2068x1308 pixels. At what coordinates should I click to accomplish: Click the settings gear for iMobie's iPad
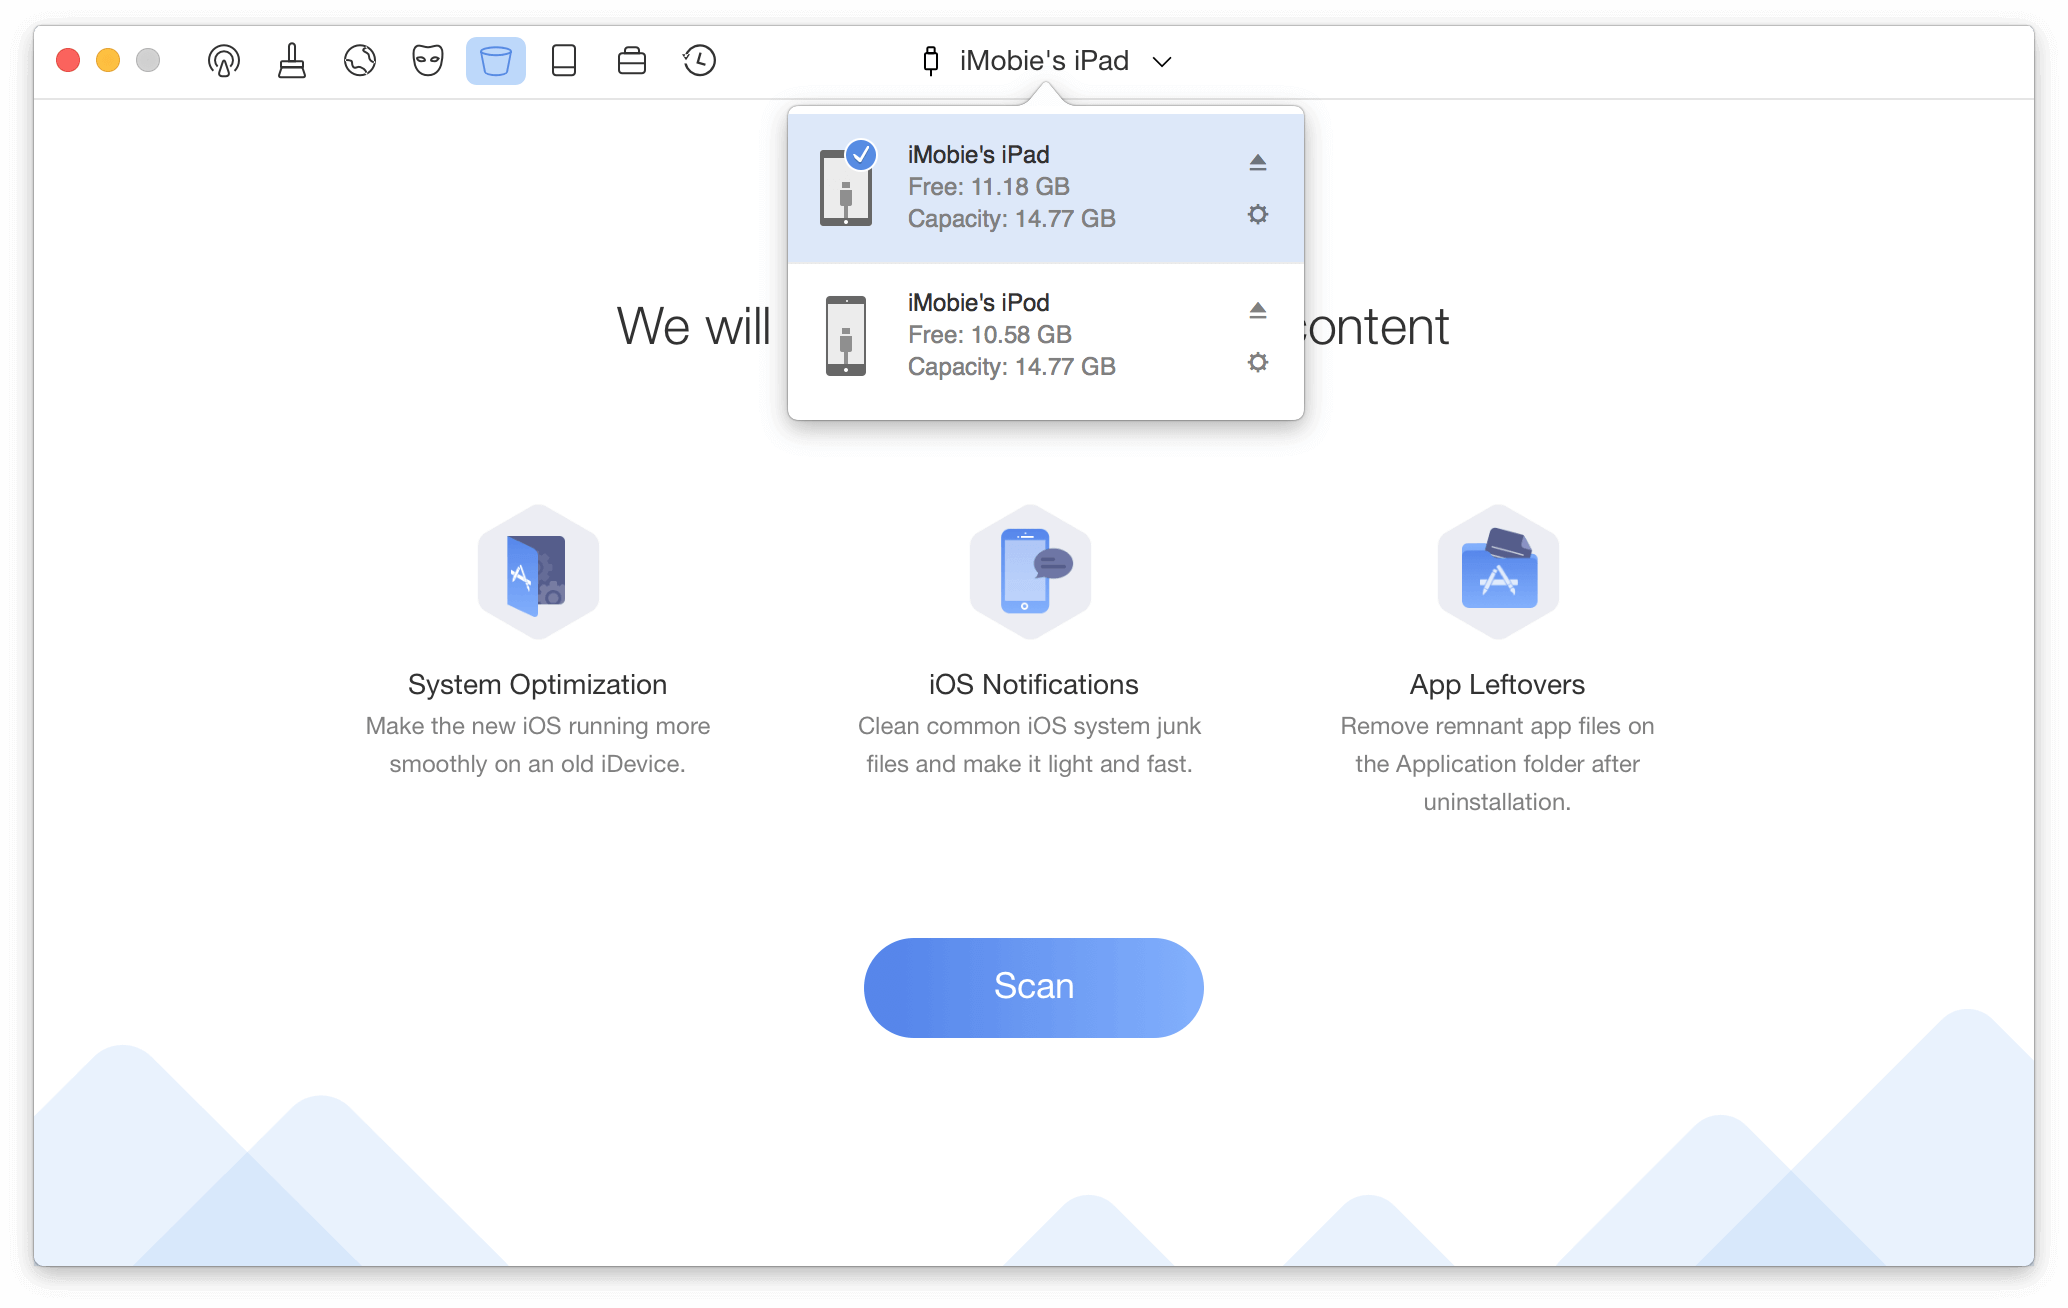[1256, 215]
